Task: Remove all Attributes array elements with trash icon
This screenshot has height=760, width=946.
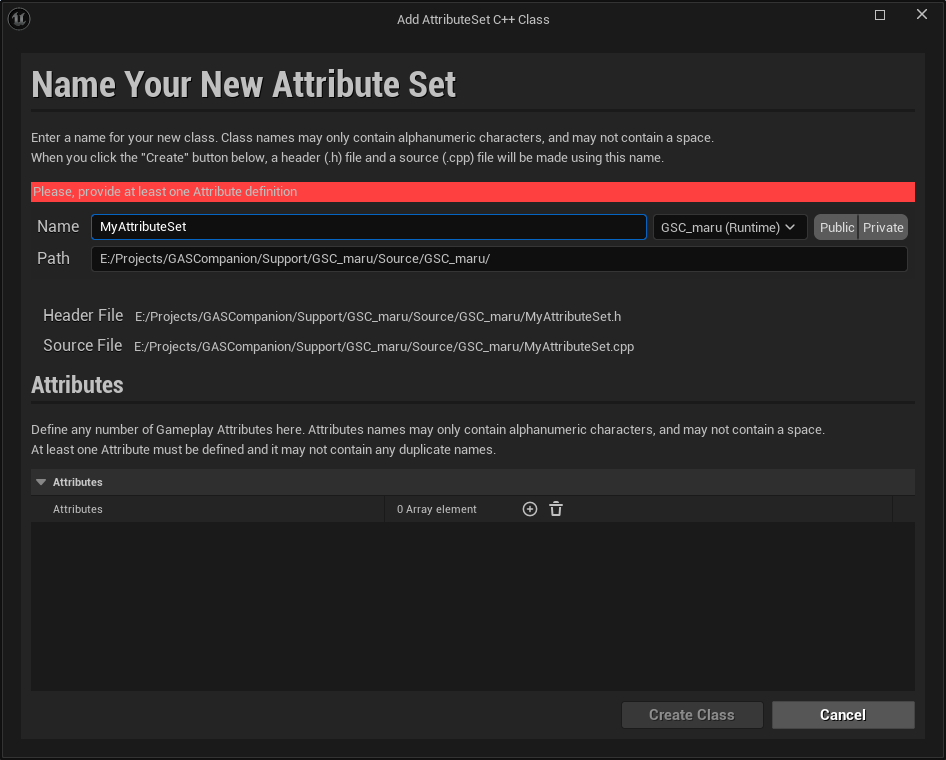Action: pos(556,509)
